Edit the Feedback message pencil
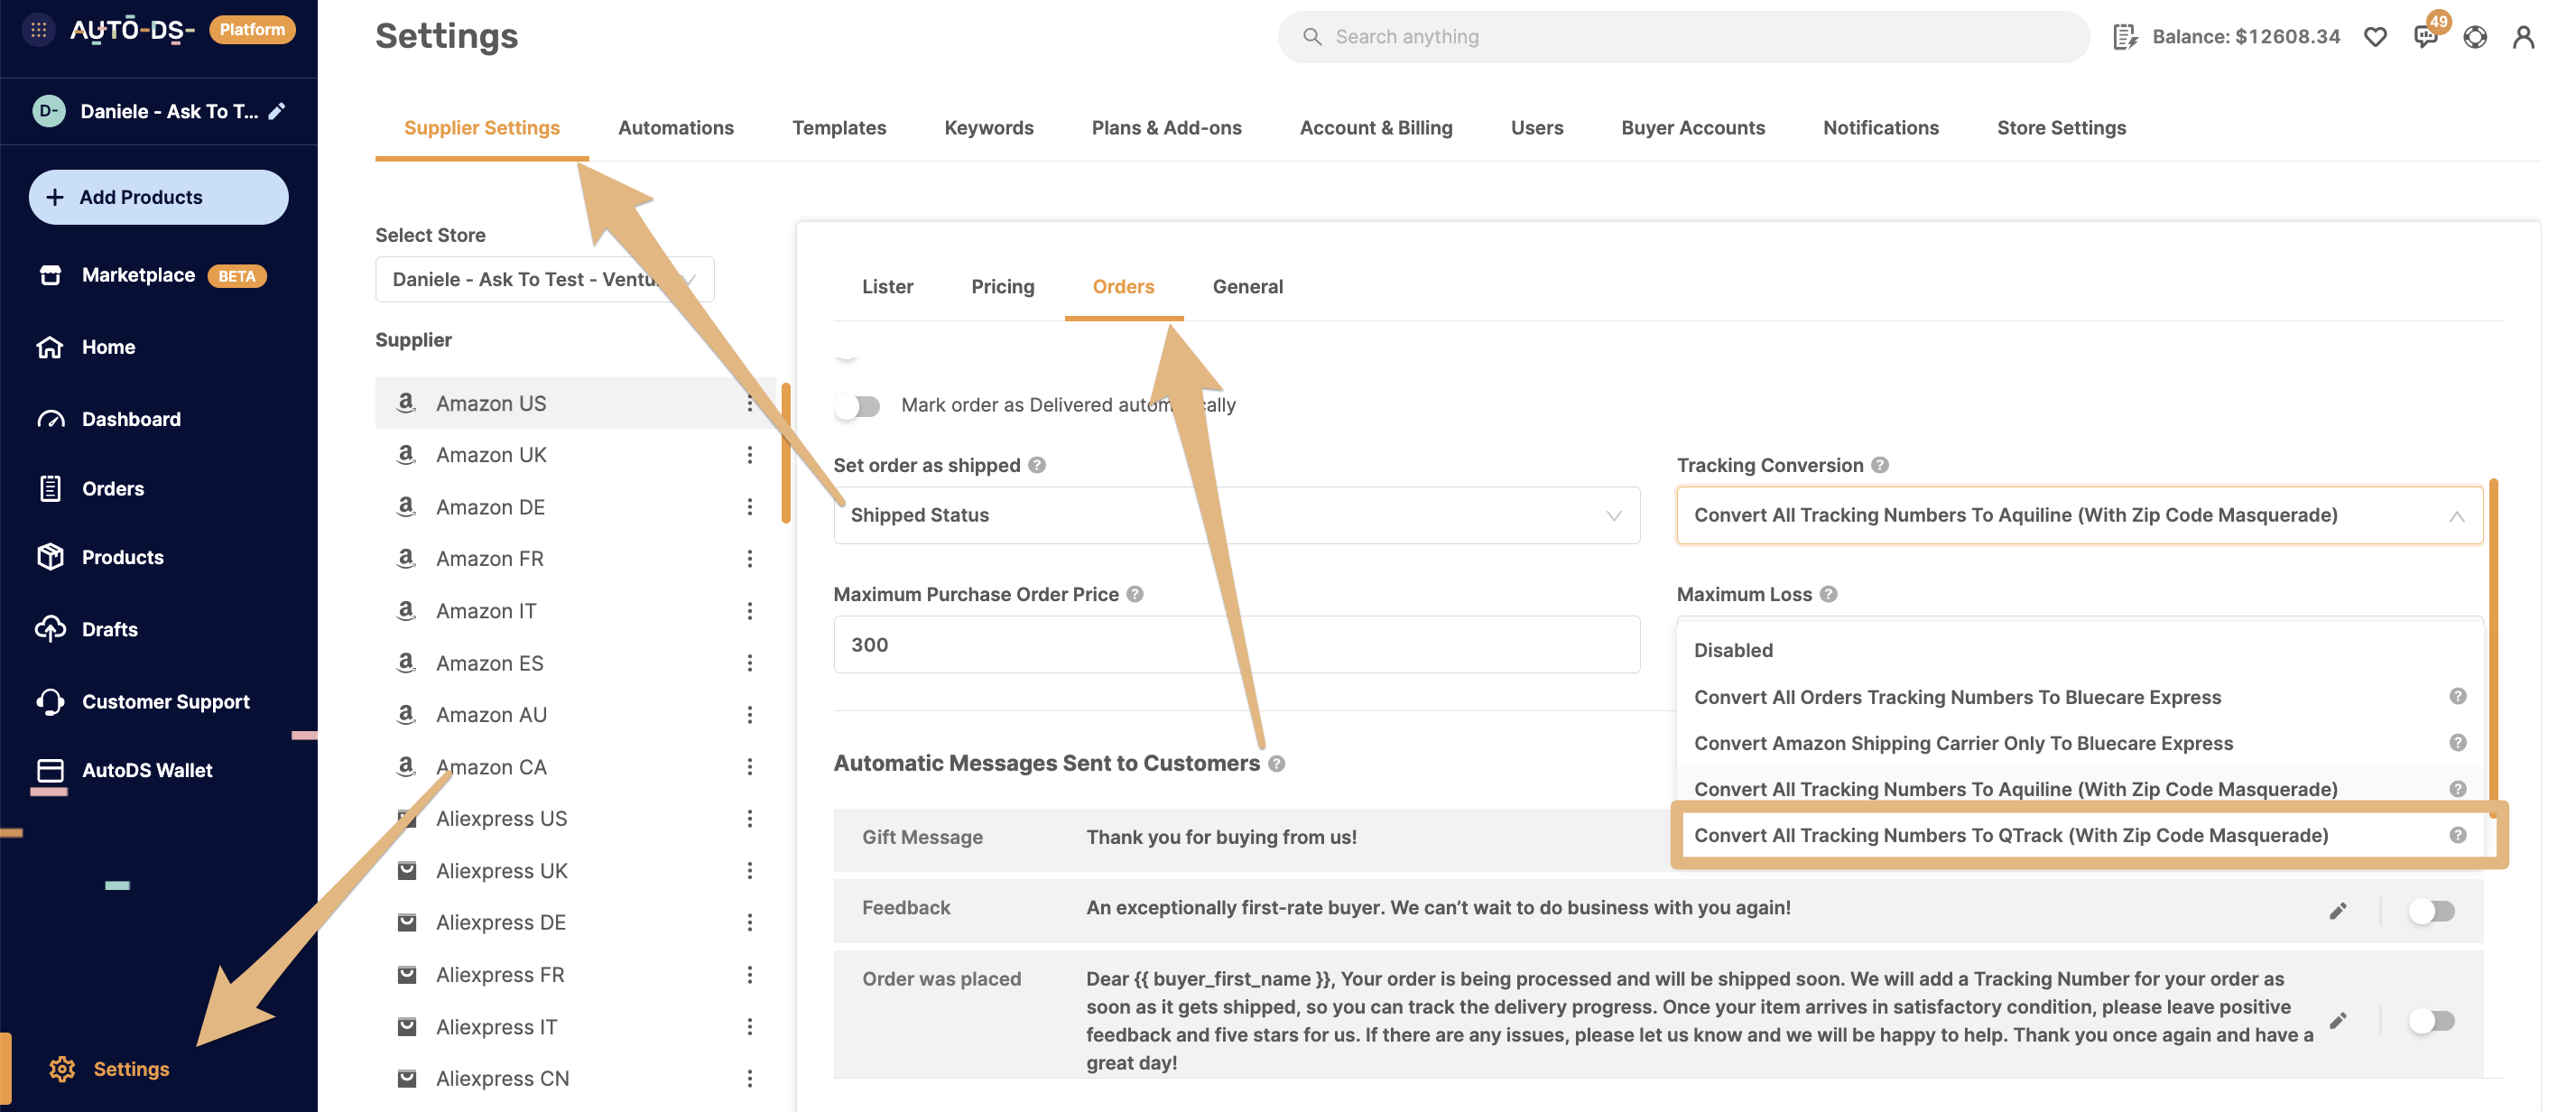This screenshot has height=1112, width=2576. coord(2337,910)
